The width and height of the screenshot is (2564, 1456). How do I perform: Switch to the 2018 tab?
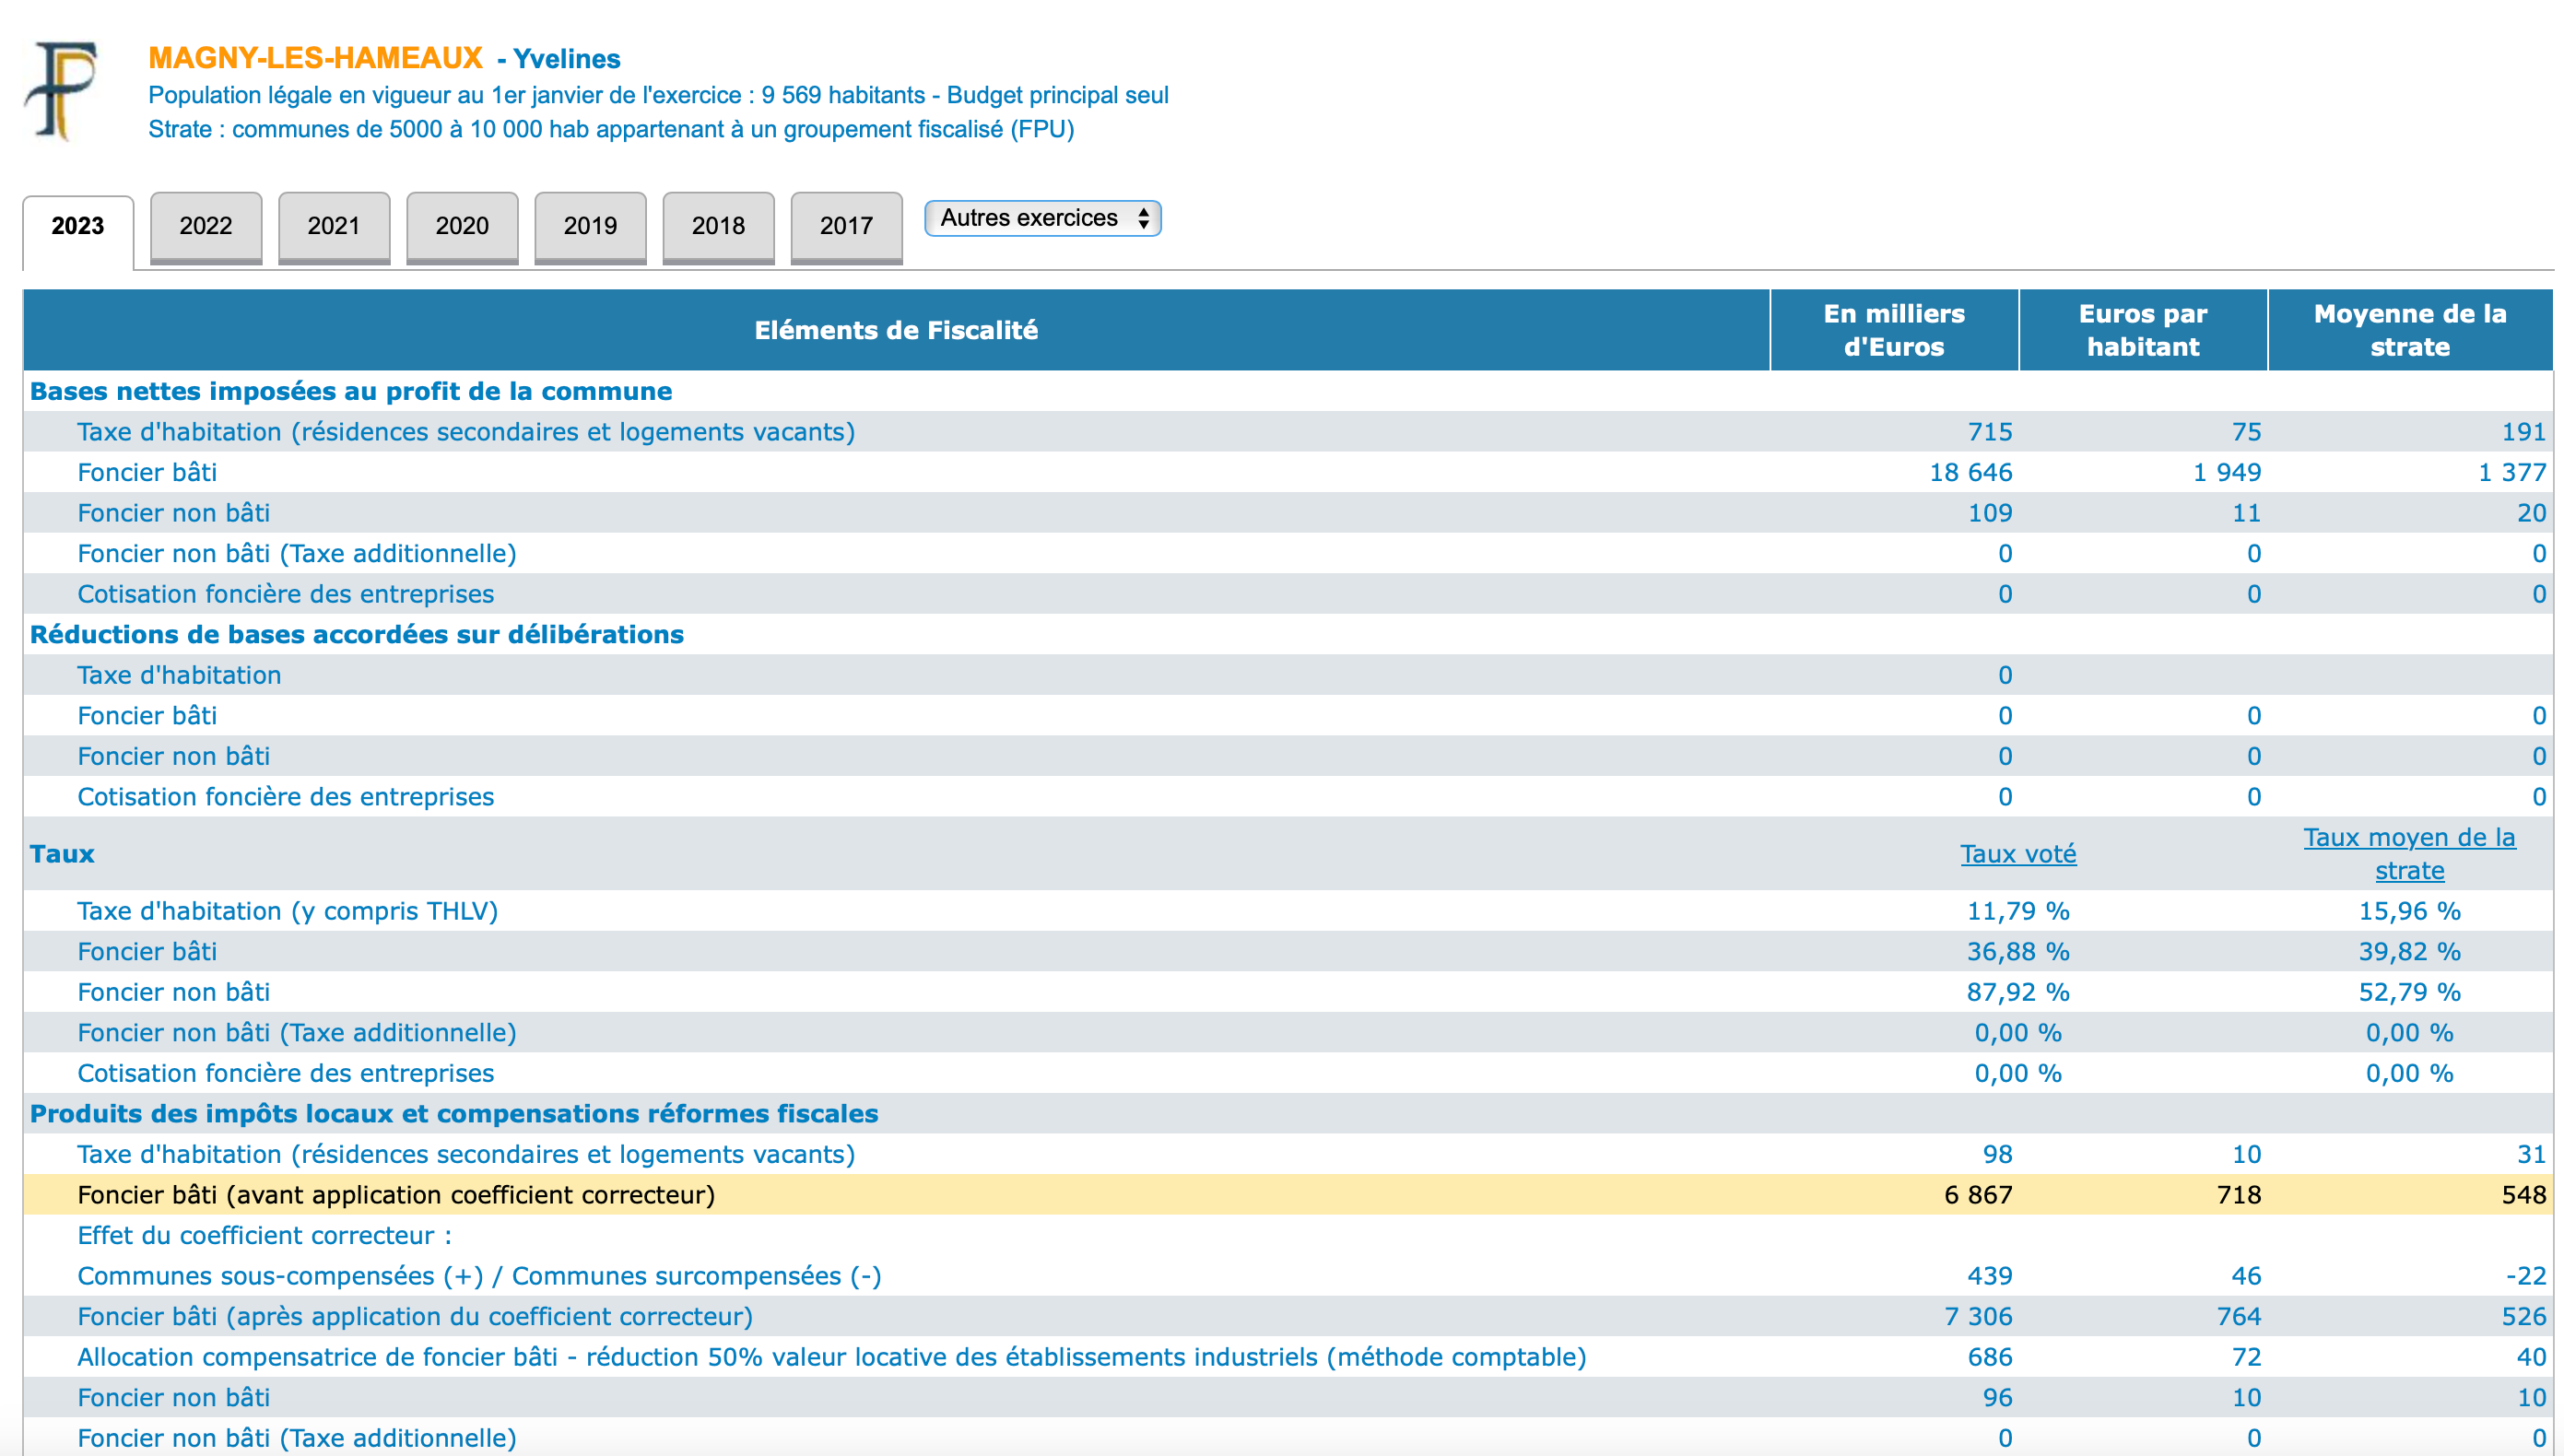point(717,226)
